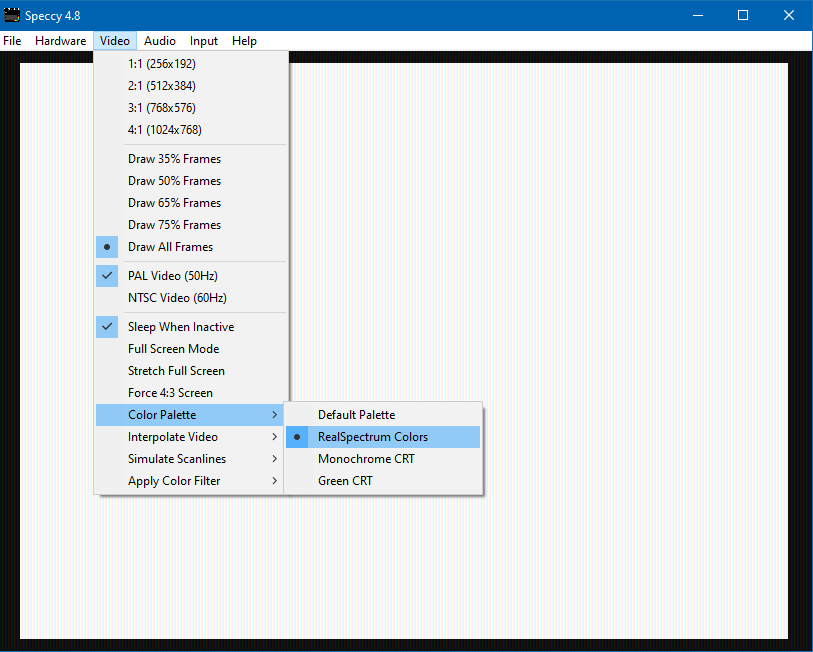Choose RealSpectrum Colors palette
Viewport: 813px width, 652px height.
click(383, 437)
